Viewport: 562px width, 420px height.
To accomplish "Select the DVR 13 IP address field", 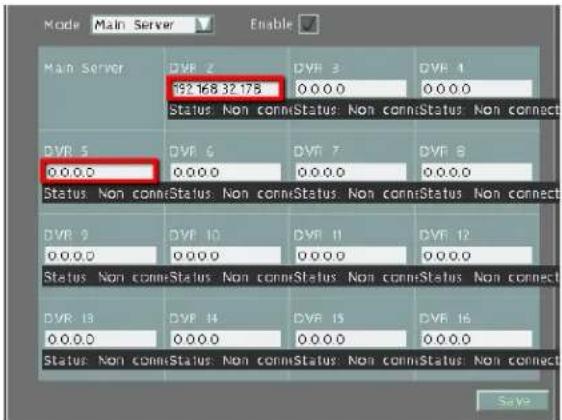I will 101,339.
